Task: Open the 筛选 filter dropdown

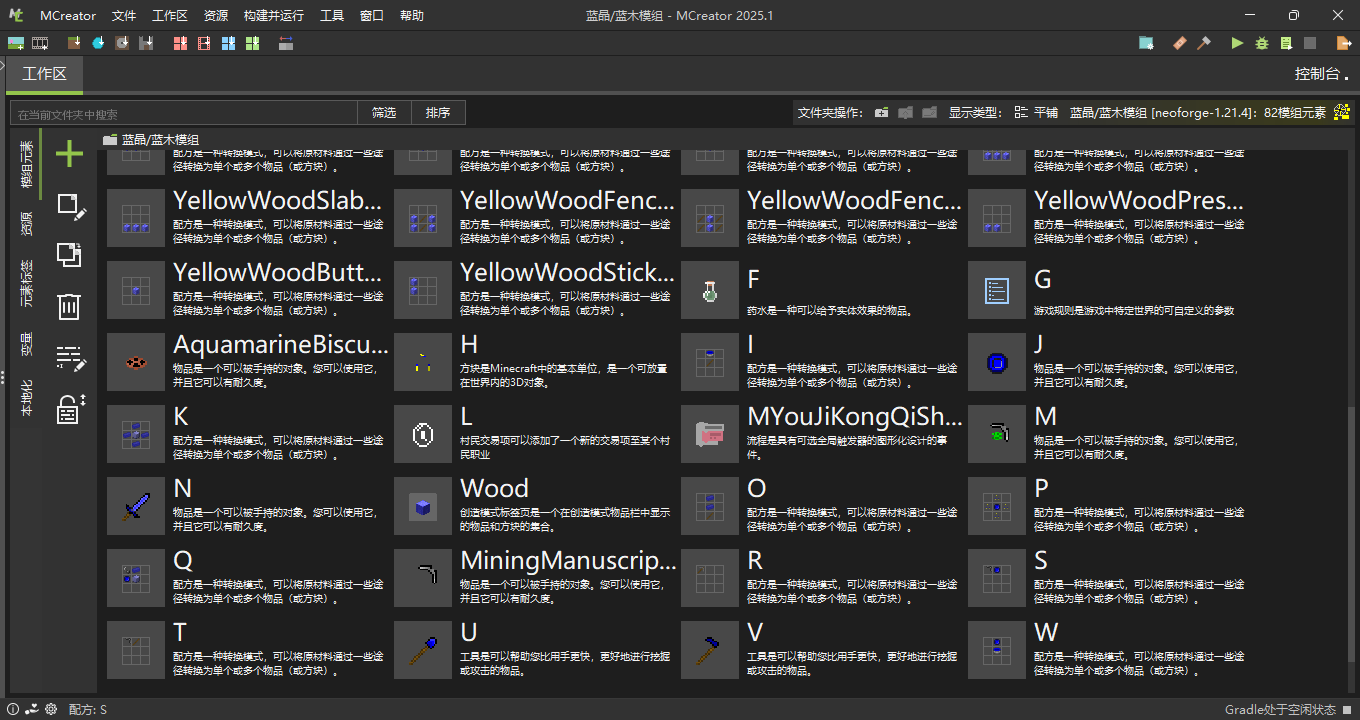Action: tap(384, 113)
